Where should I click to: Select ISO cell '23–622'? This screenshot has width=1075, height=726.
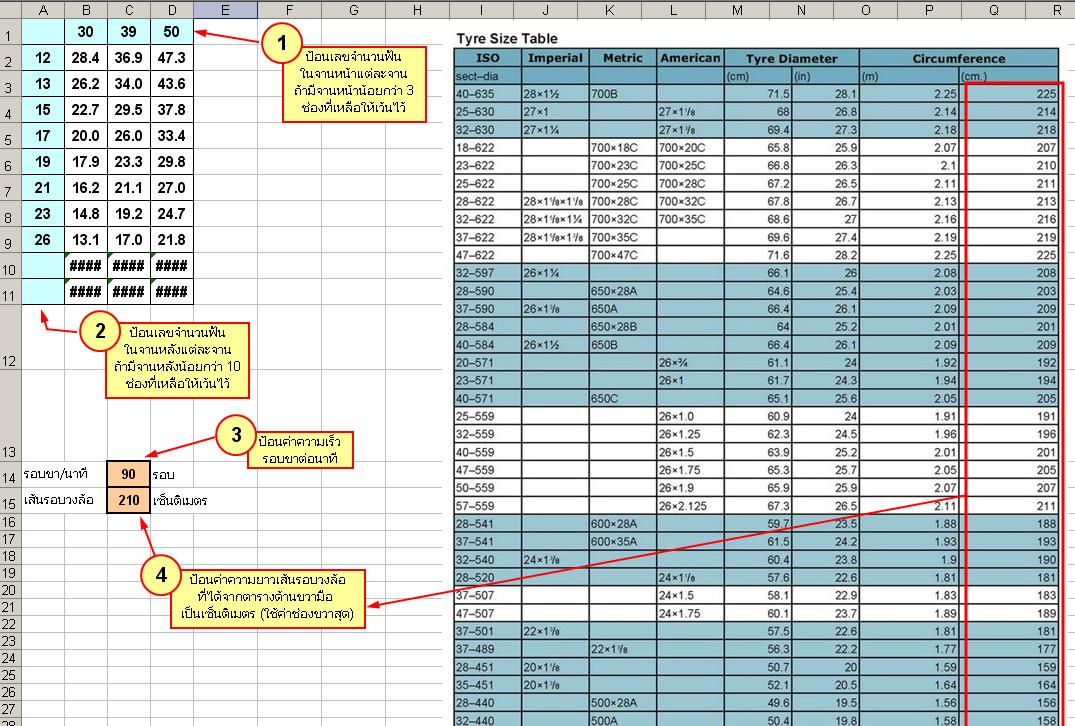pyautogui.click(x=487, y=165)
